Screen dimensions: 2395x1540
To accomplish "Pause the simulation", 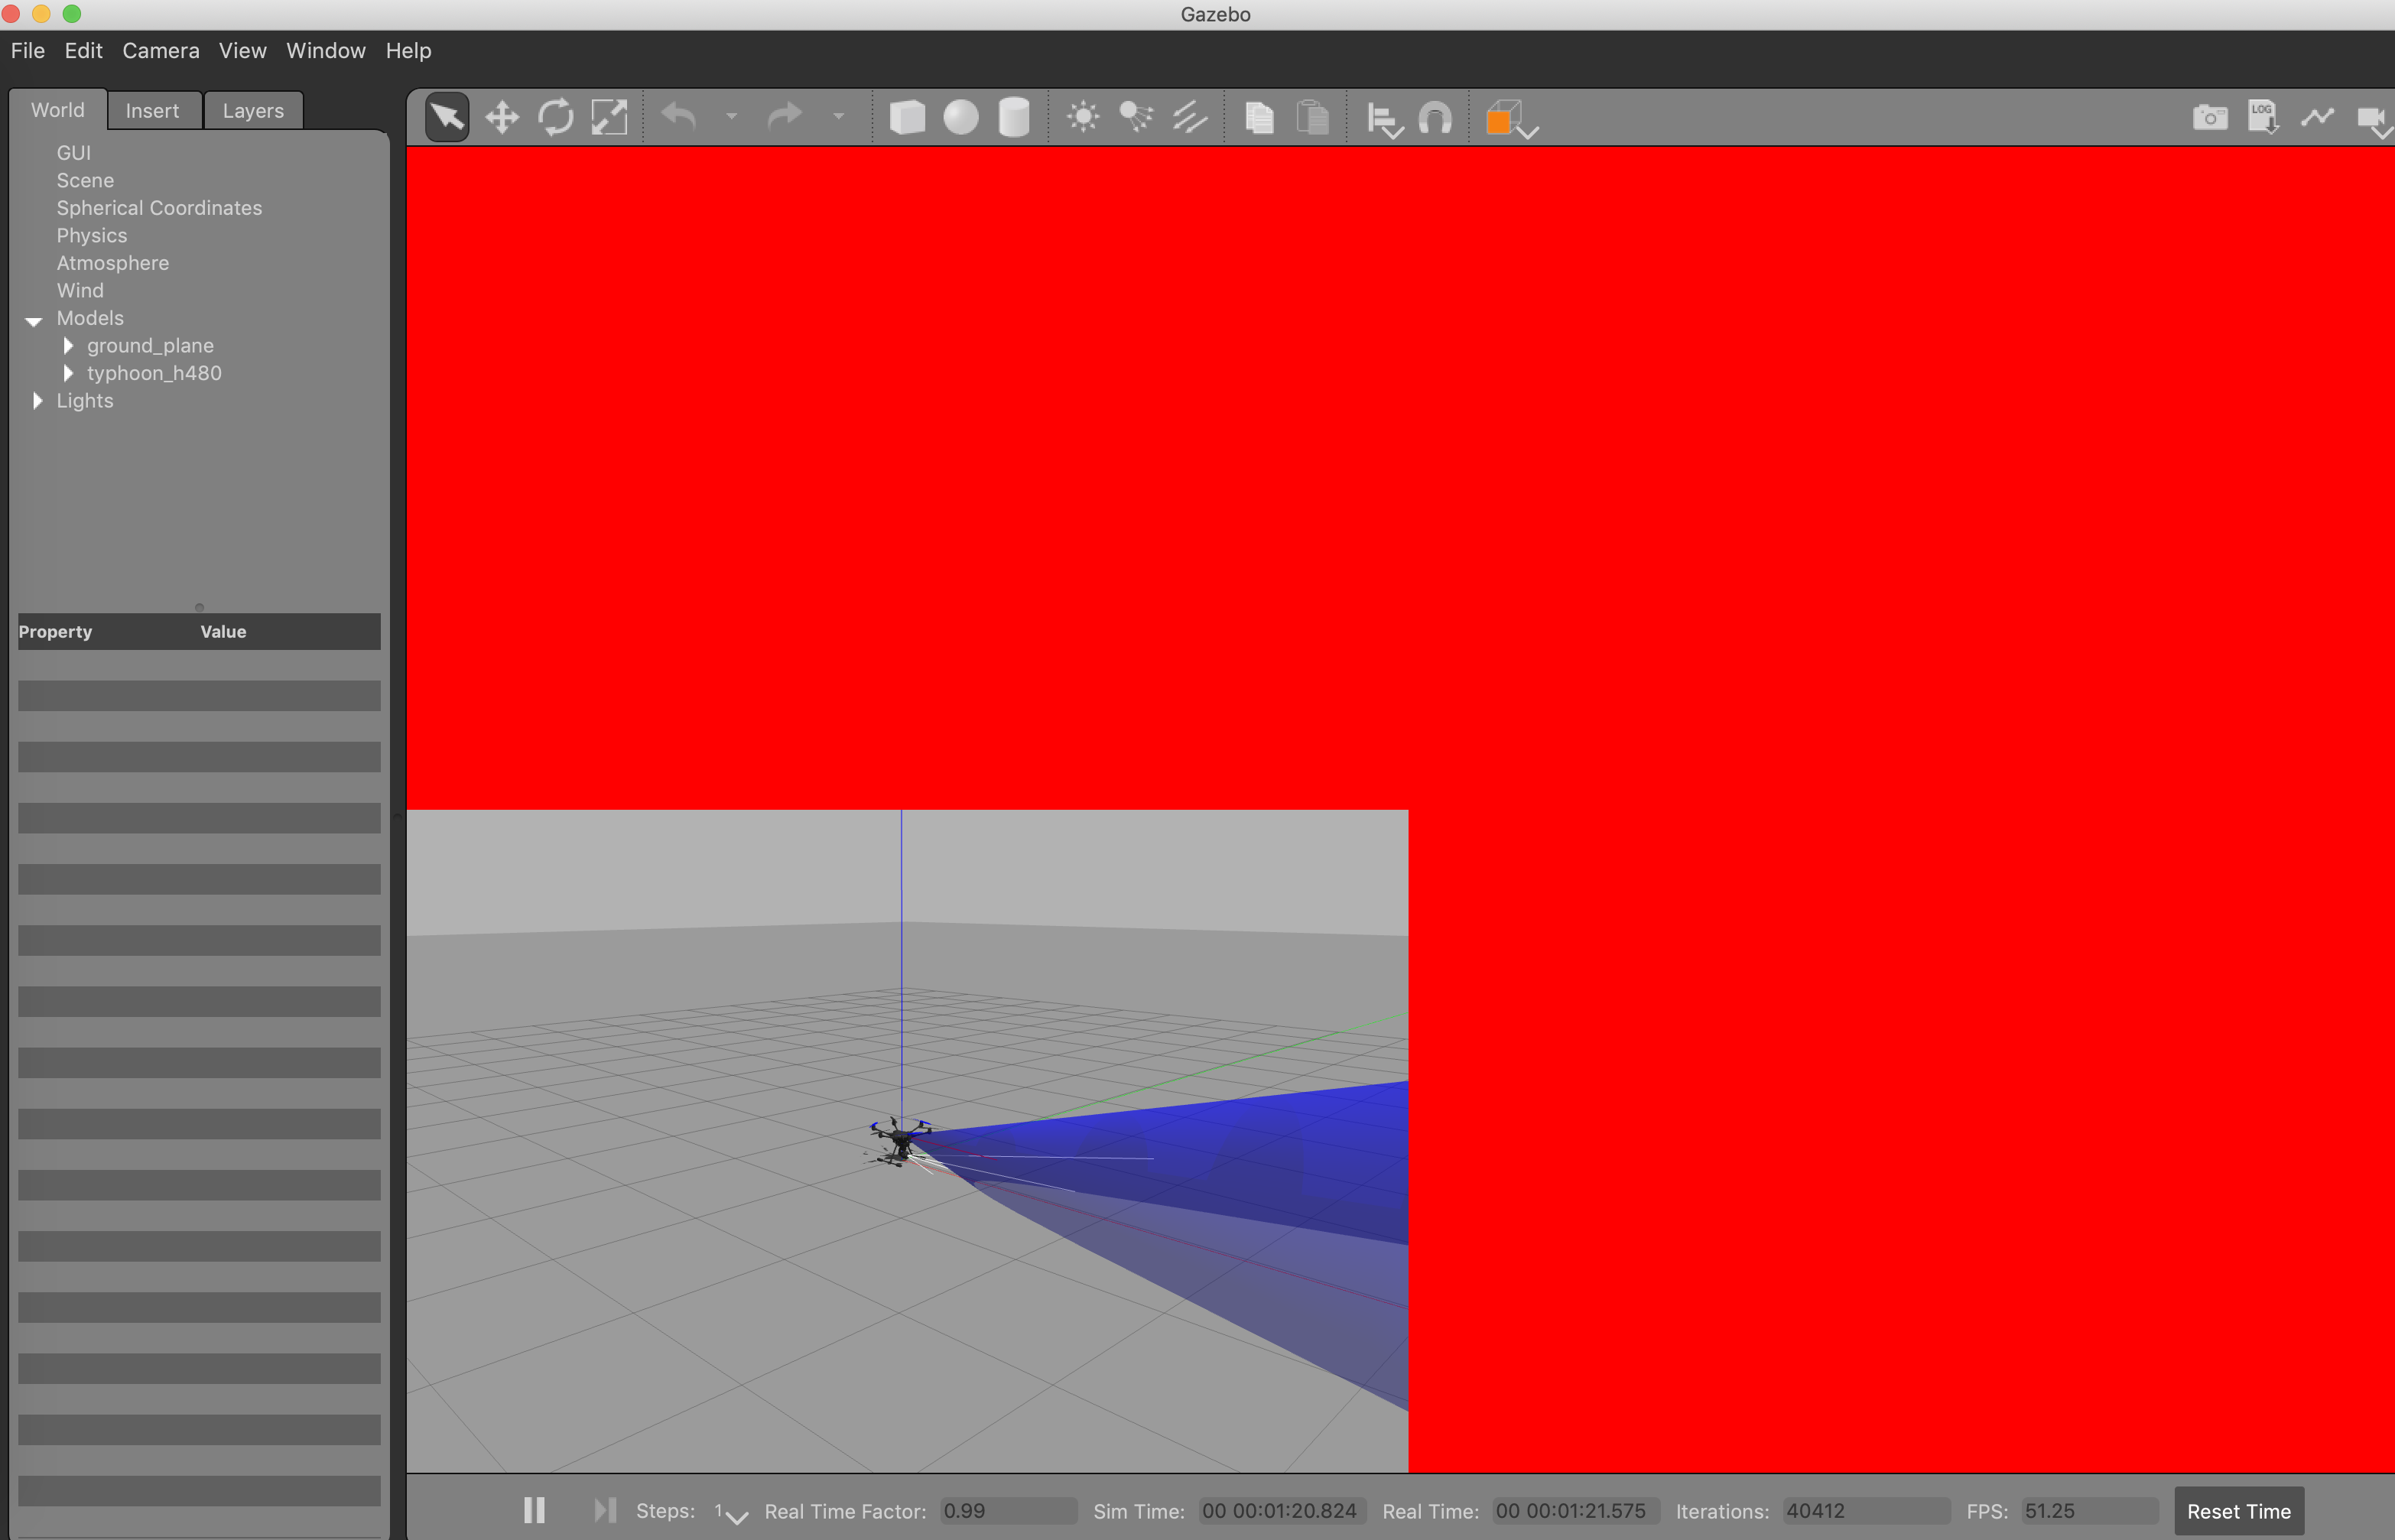I will point(534,1510).
